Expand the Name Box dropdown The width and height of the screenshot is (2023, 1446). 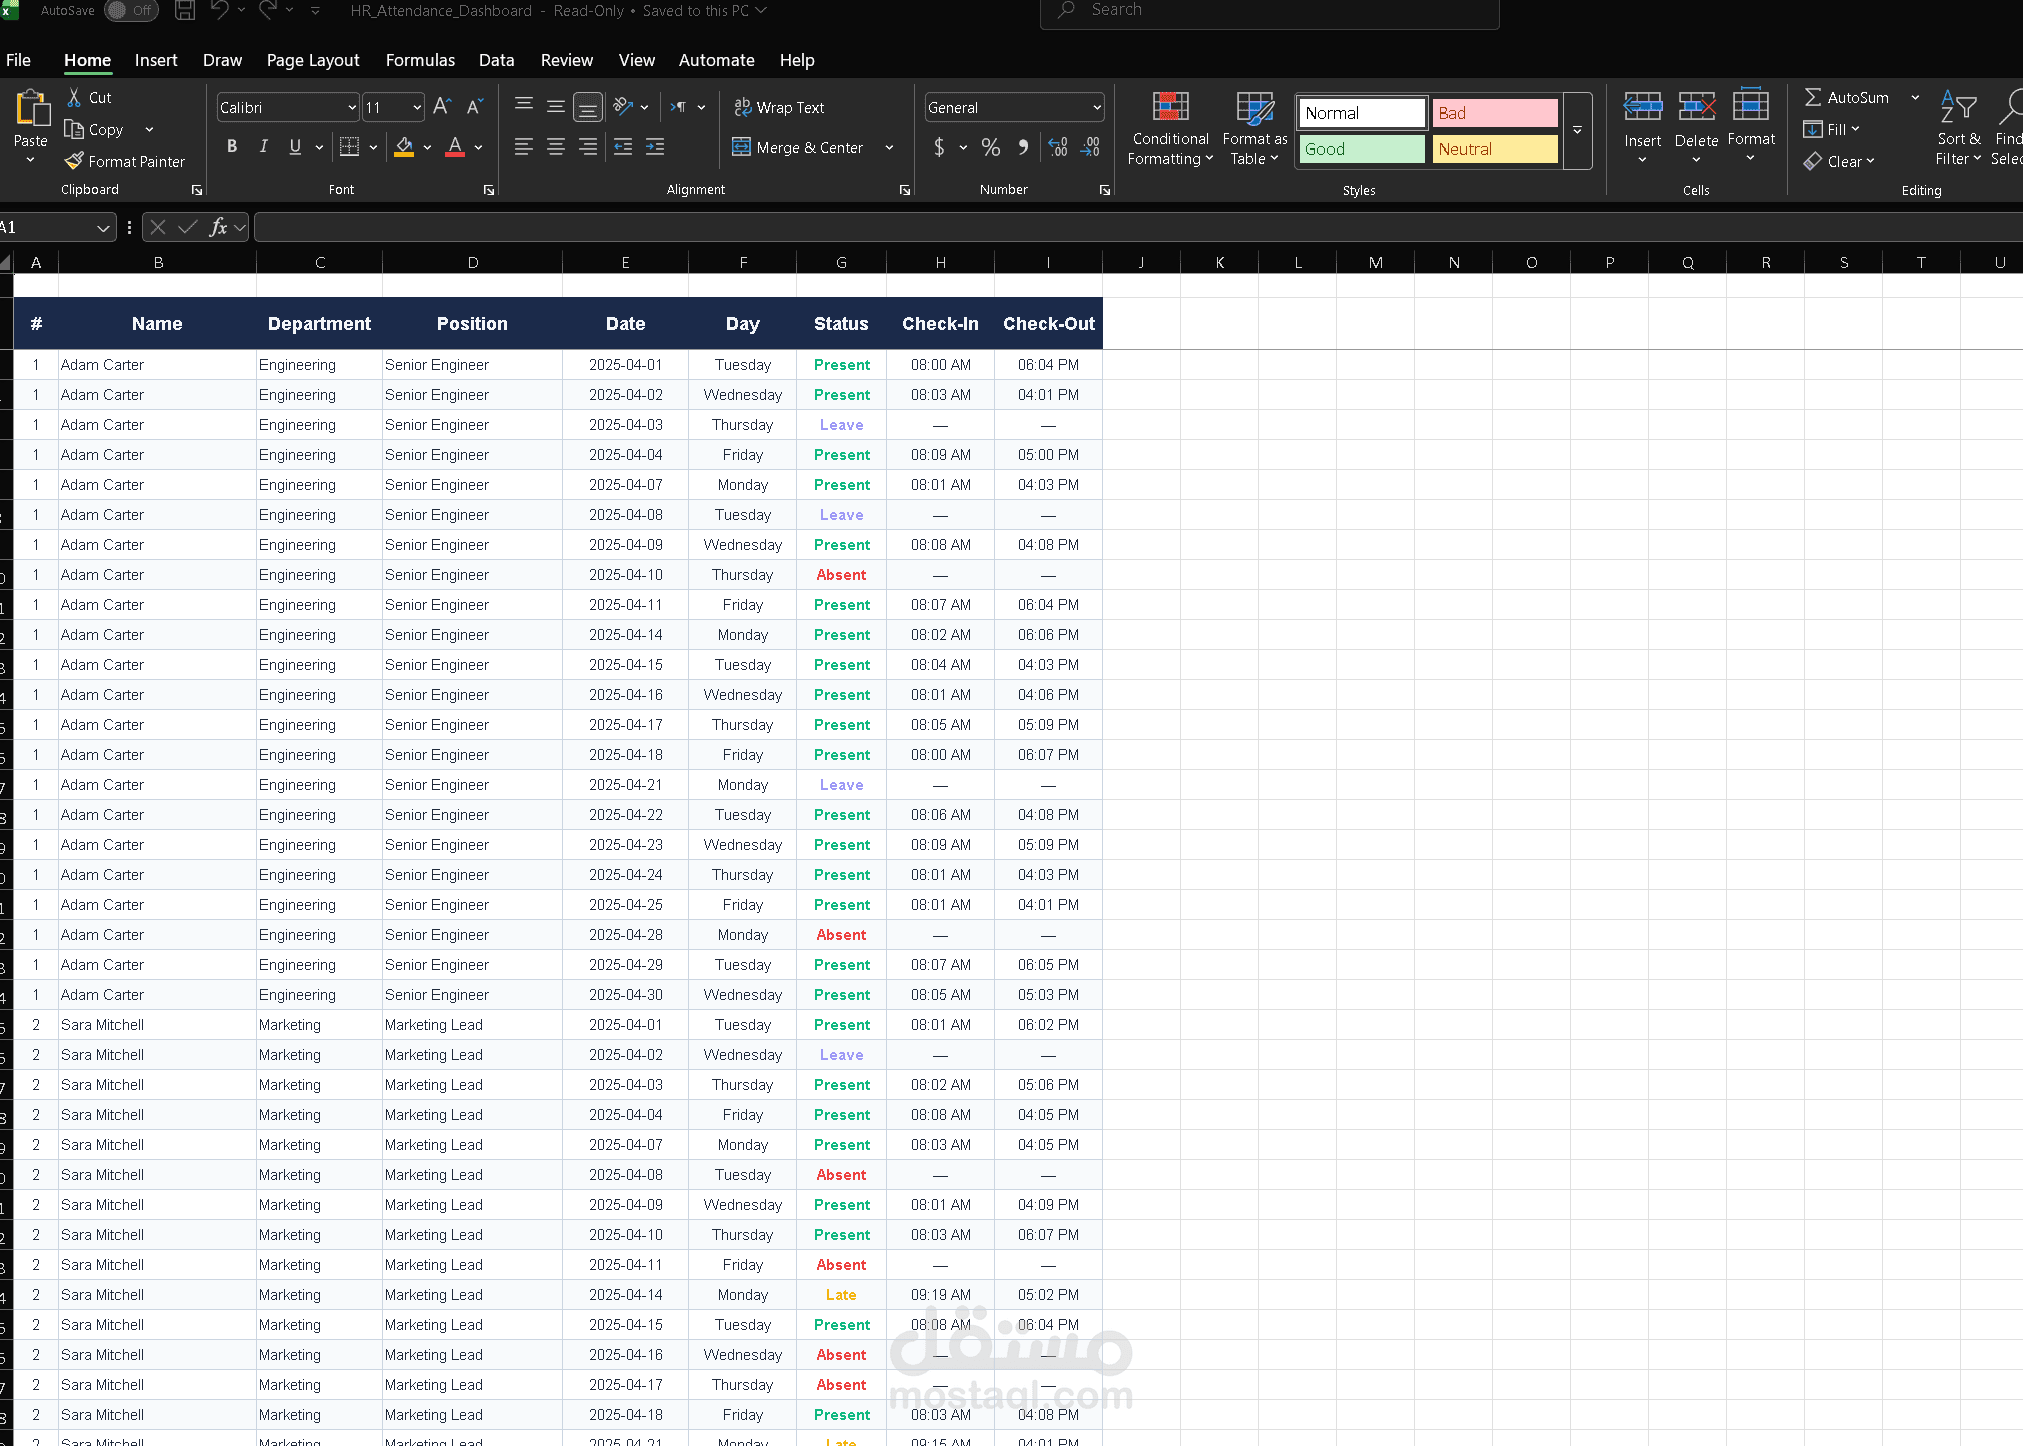pyautogui.click(x=103, y=228)
